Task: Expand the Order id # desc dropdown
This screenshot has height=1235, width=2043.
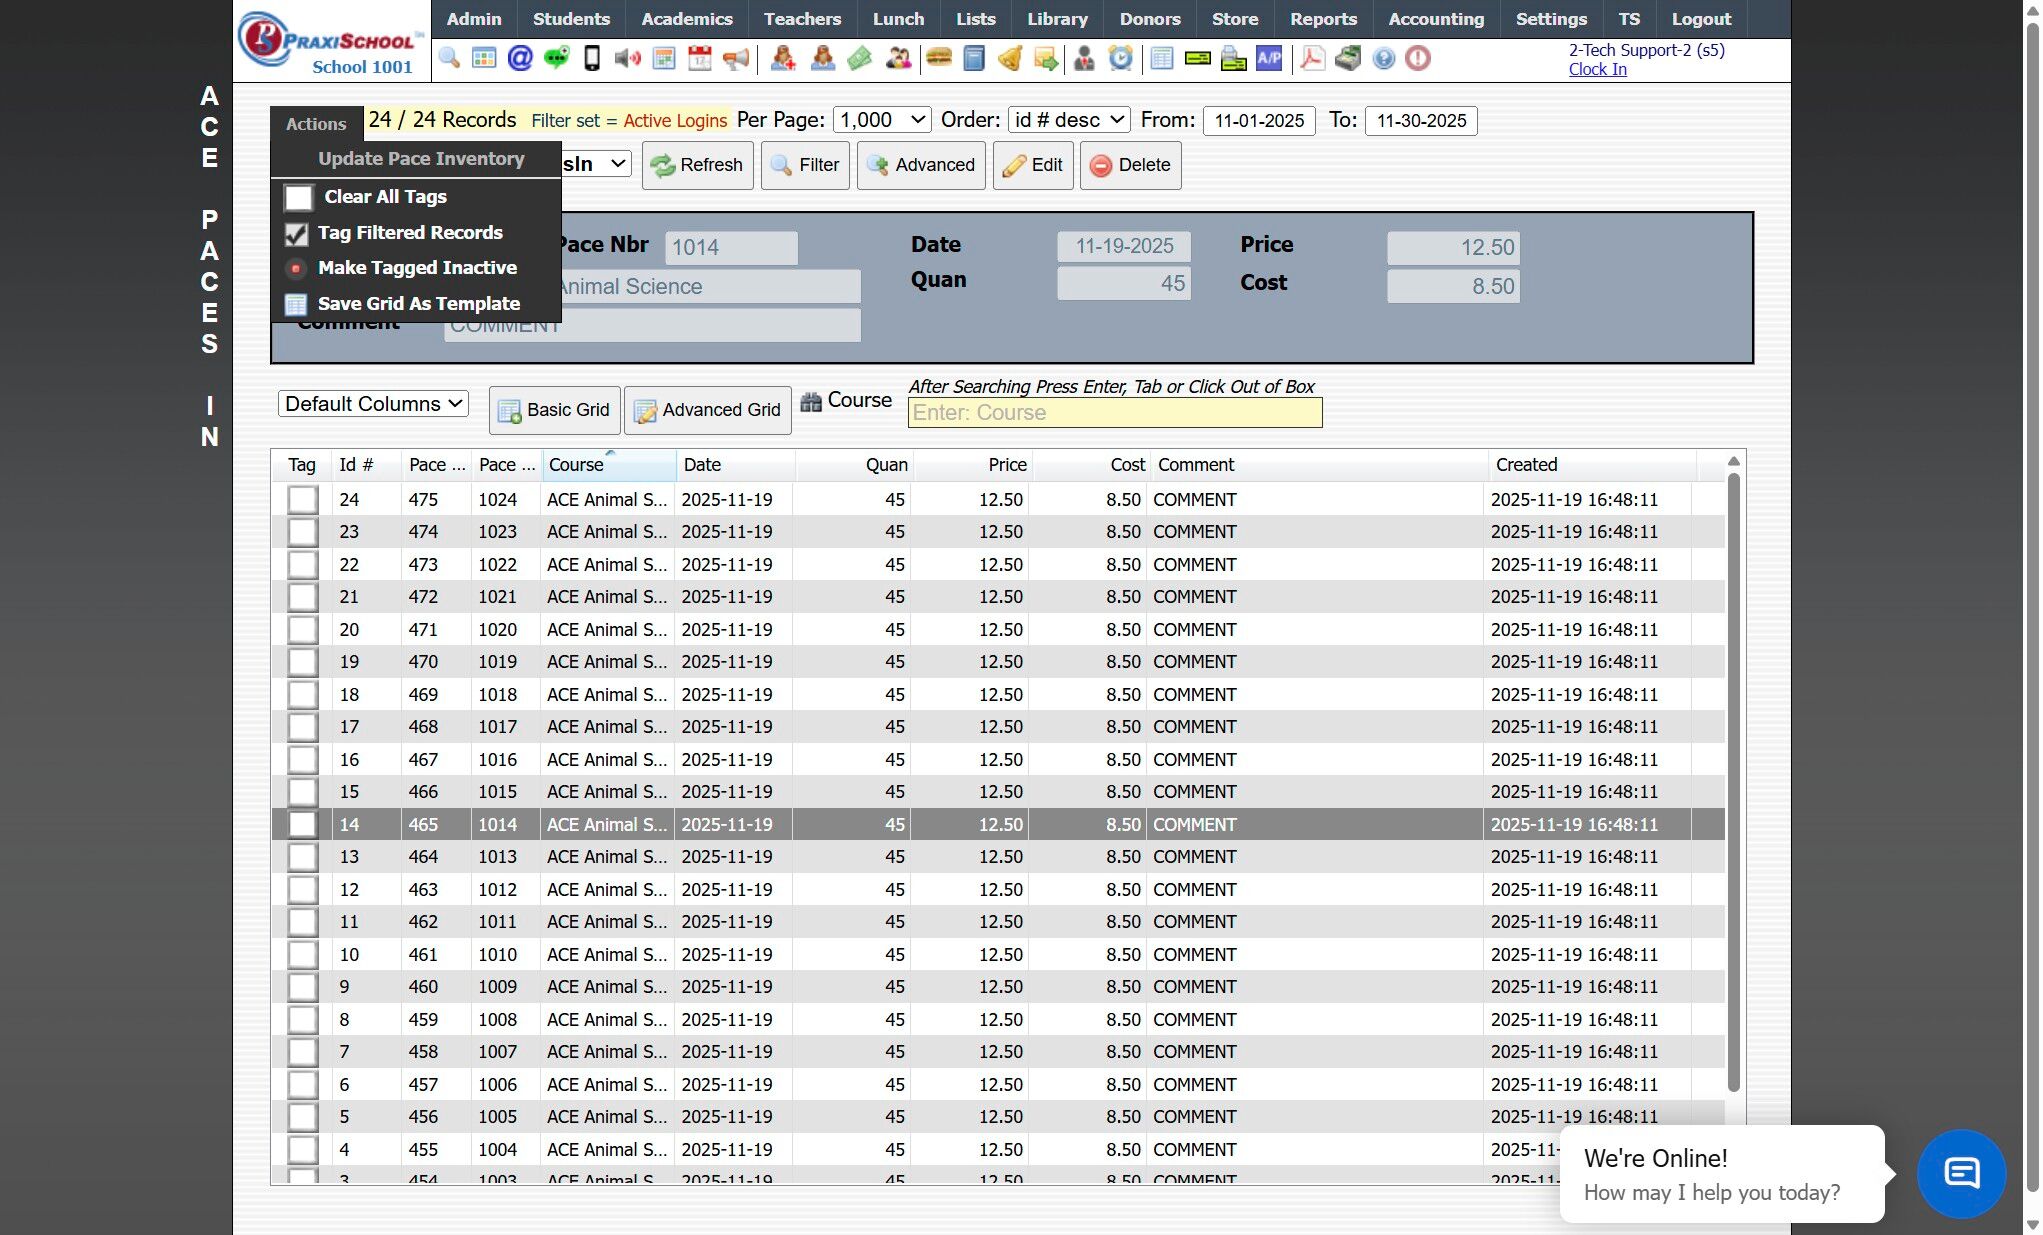Action: pyautogui.click(x=1069, y=120)
